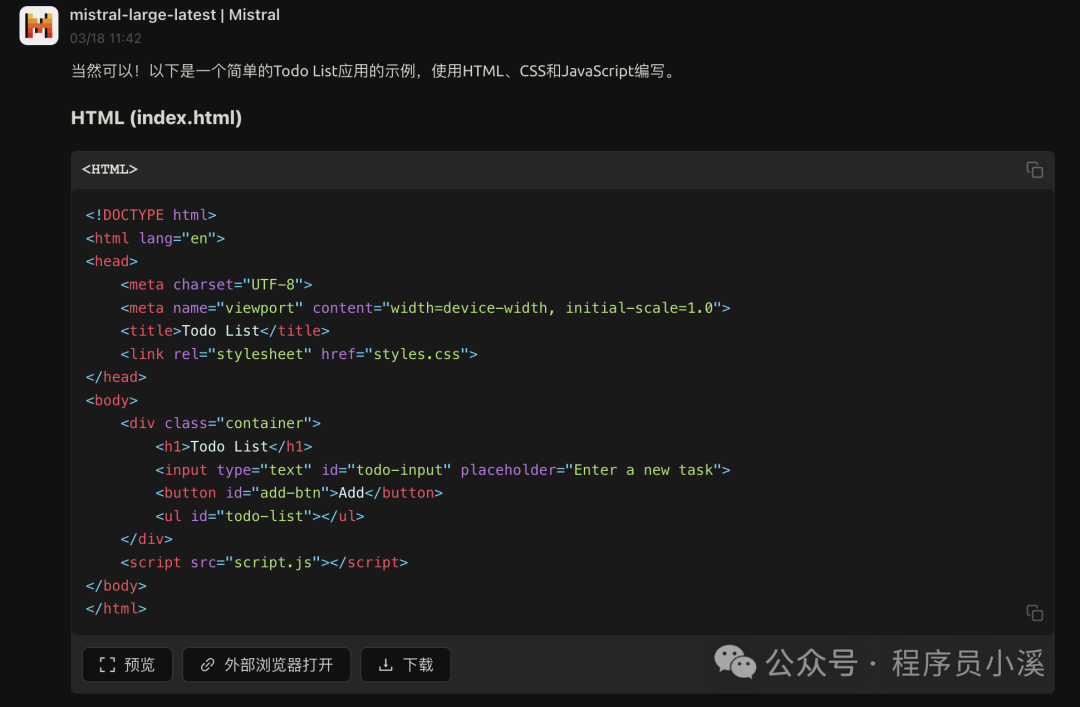Open preview with the 预览 button
The height and width of the screenshot is (707, 1080).
[x=127, y=664]
